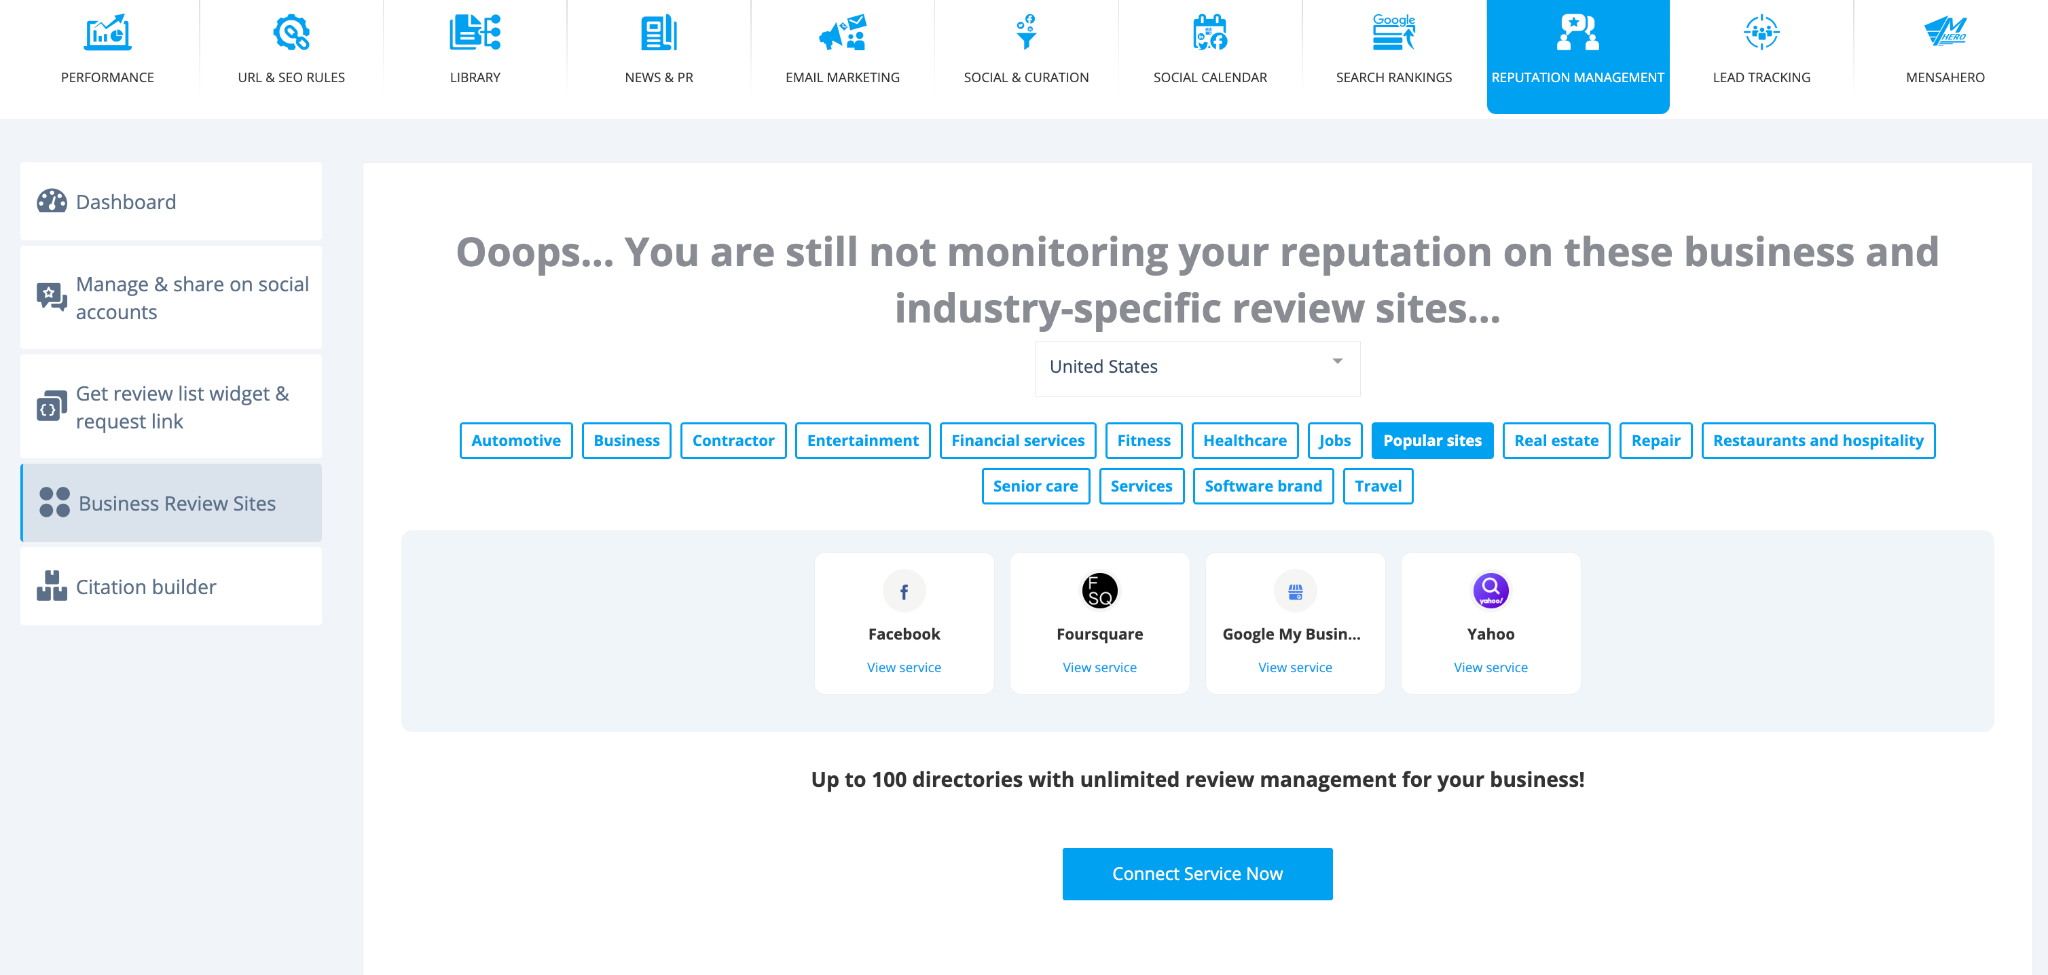
Task: Choose the Entertainment category filter
Action: click(x=863, y=441)
